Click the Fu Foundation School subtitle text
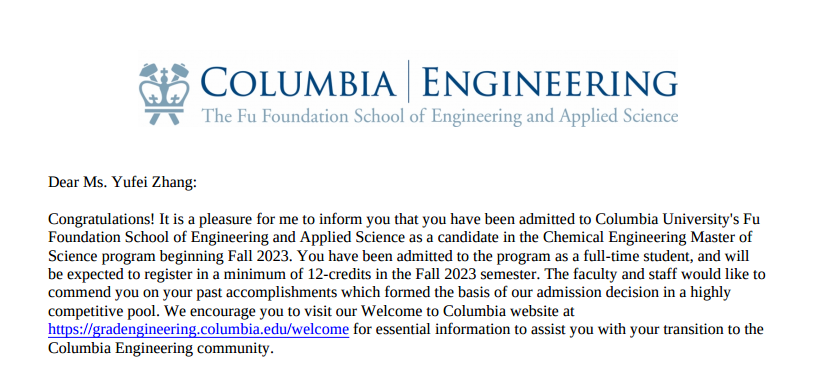 click(x=440, y=116)
